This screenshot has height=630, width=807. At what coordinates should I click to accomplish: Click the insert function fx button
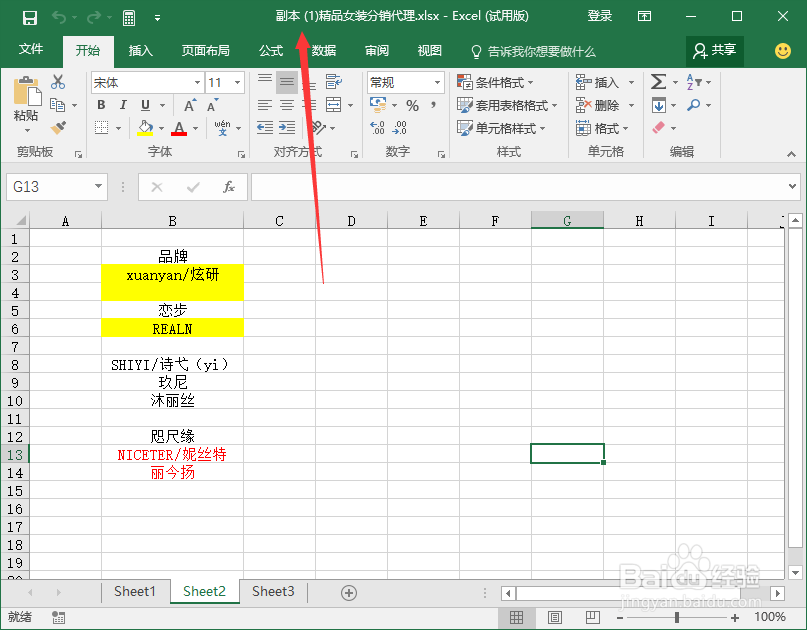[x=229, y=187]
